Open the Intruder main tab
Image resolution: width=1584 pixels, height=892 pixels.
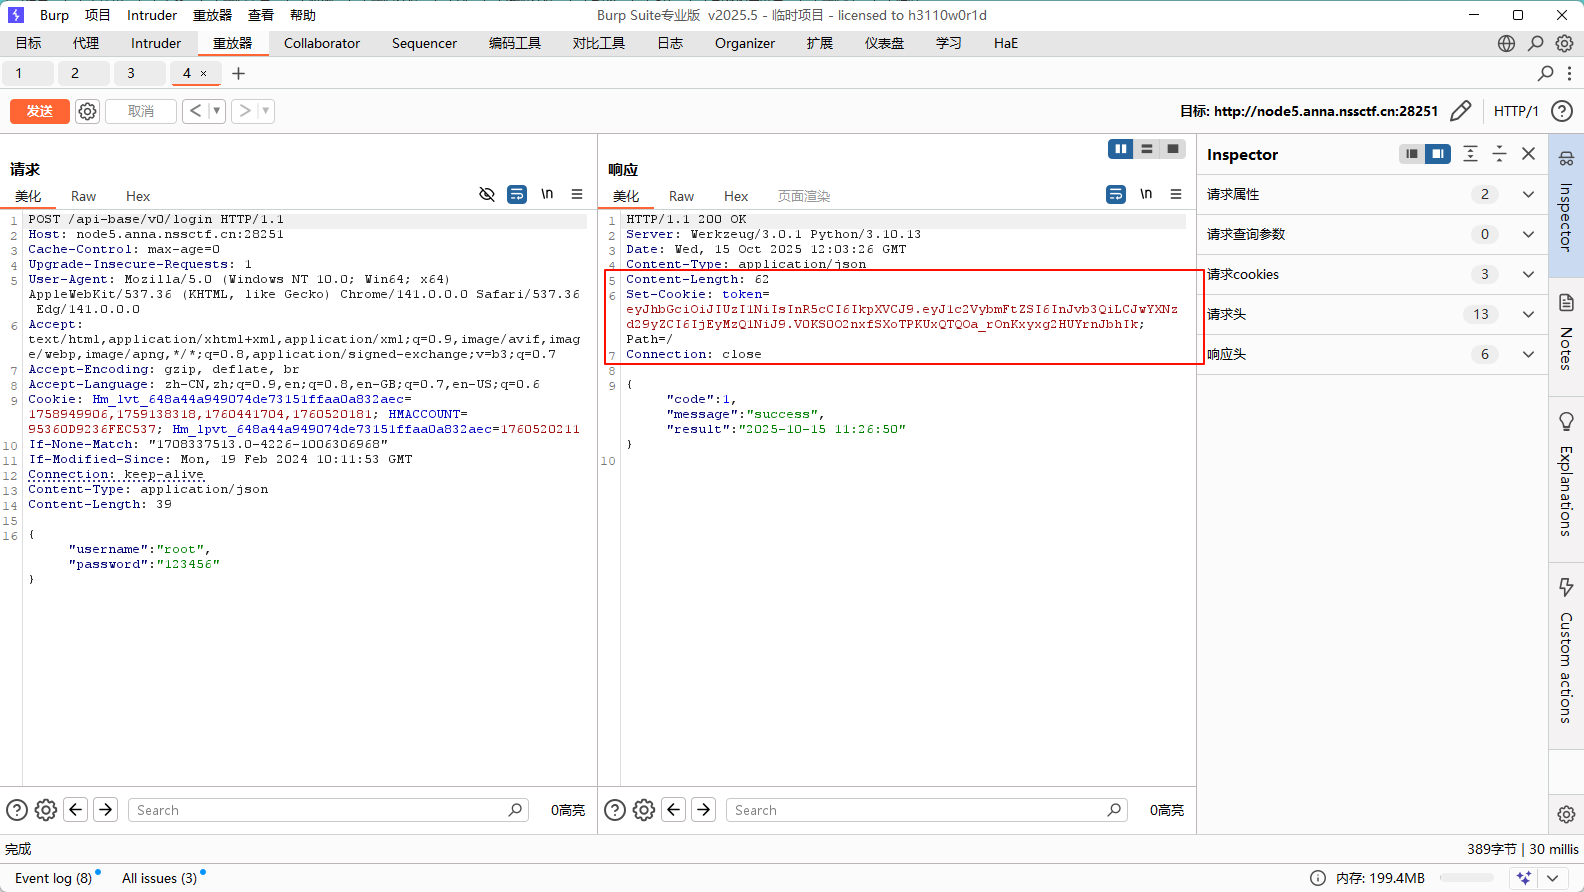pos(156,43)
